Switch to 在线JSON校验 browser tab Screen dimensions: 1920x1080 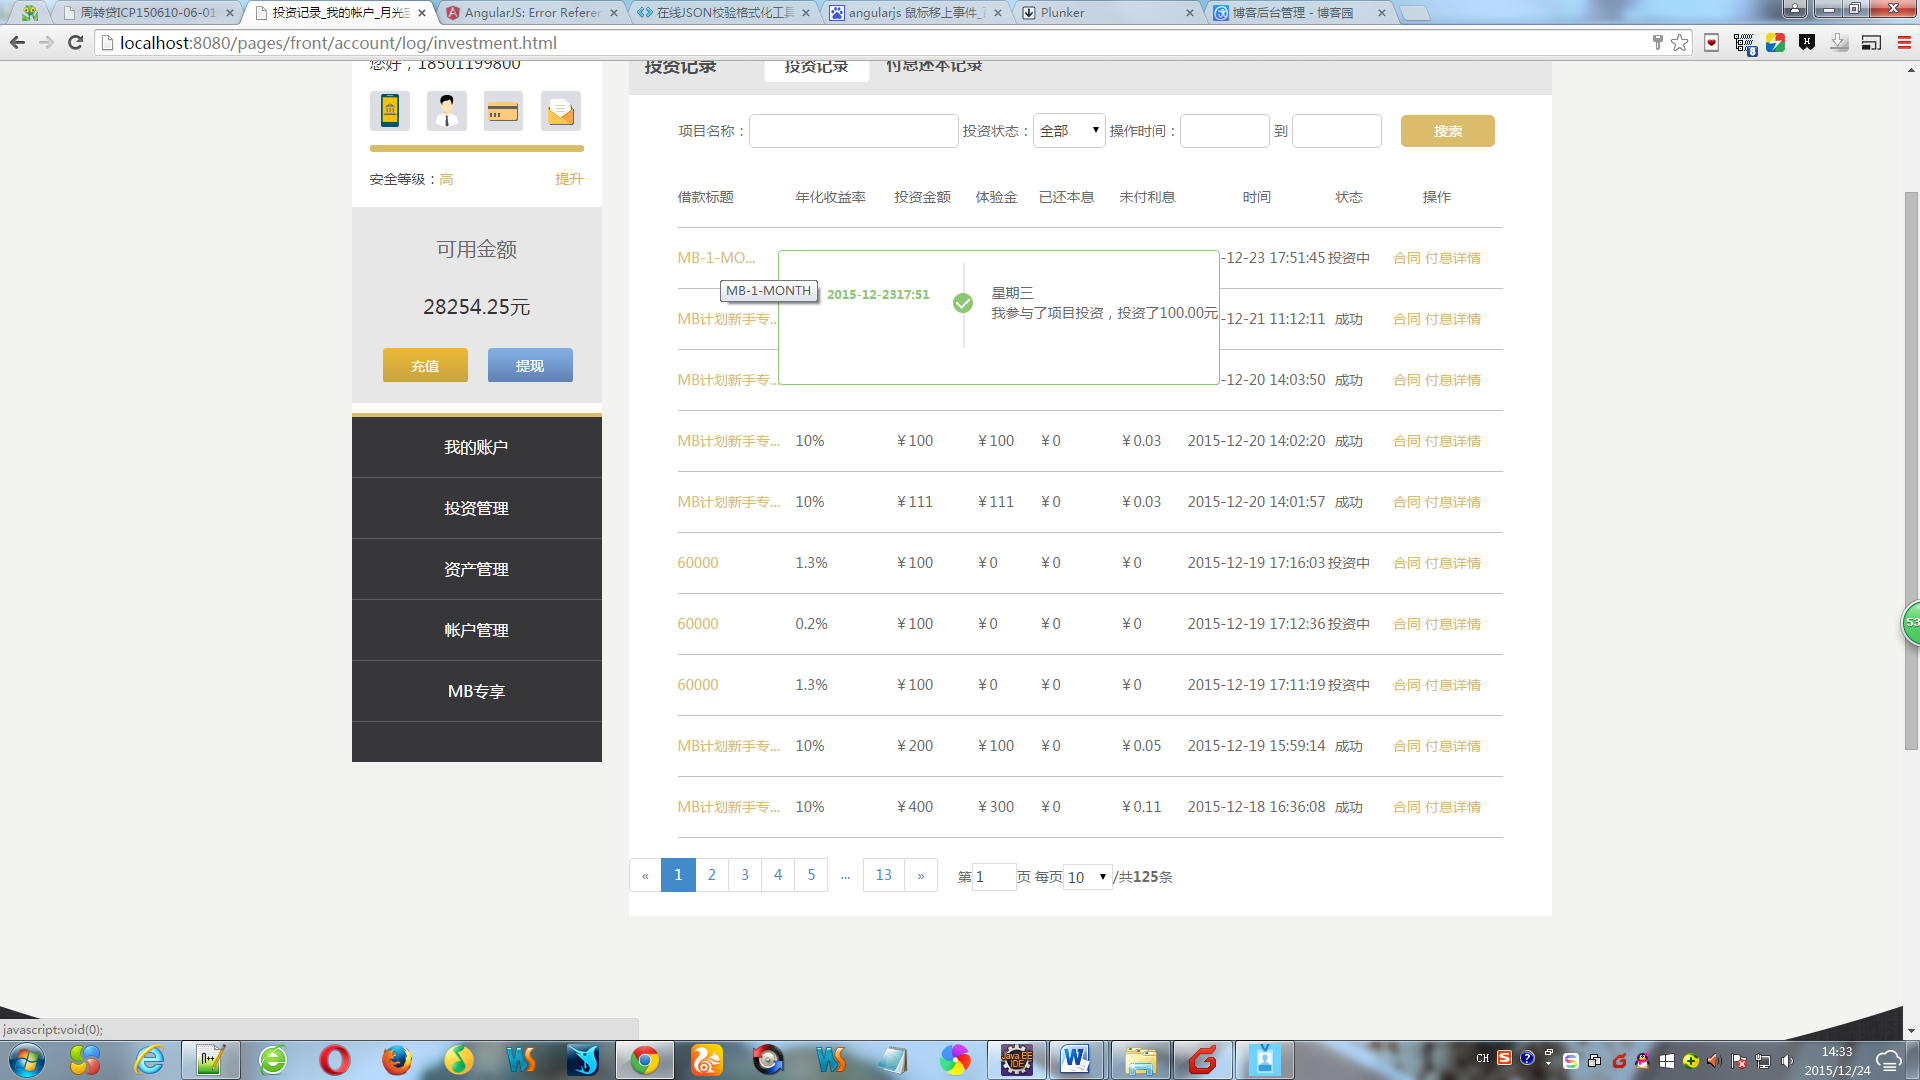(722, 13)
